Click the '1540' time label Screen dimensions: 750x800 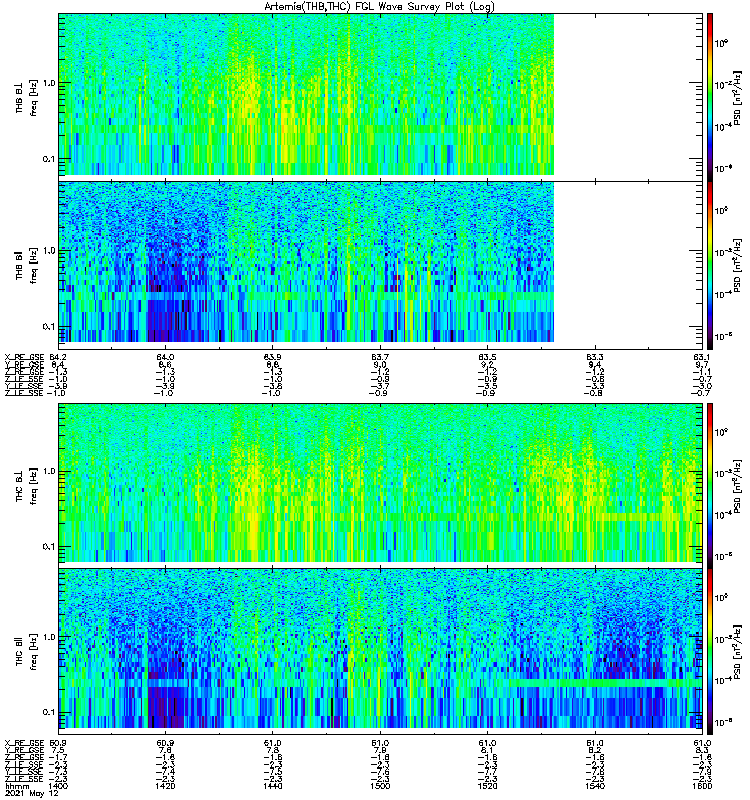coord(595,786)
